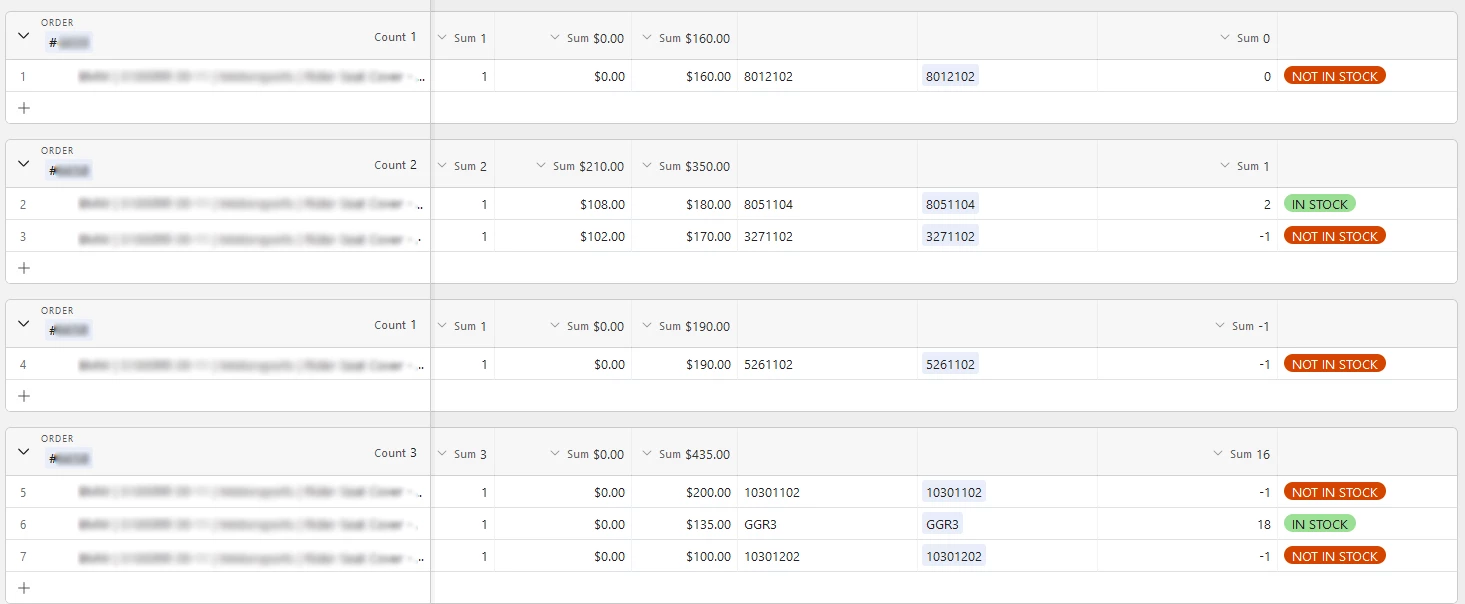Screen dimensions: 1465x604
Task: Open linked record 8051104 chip
Action: pyautogui.click(x=950, y=204)
